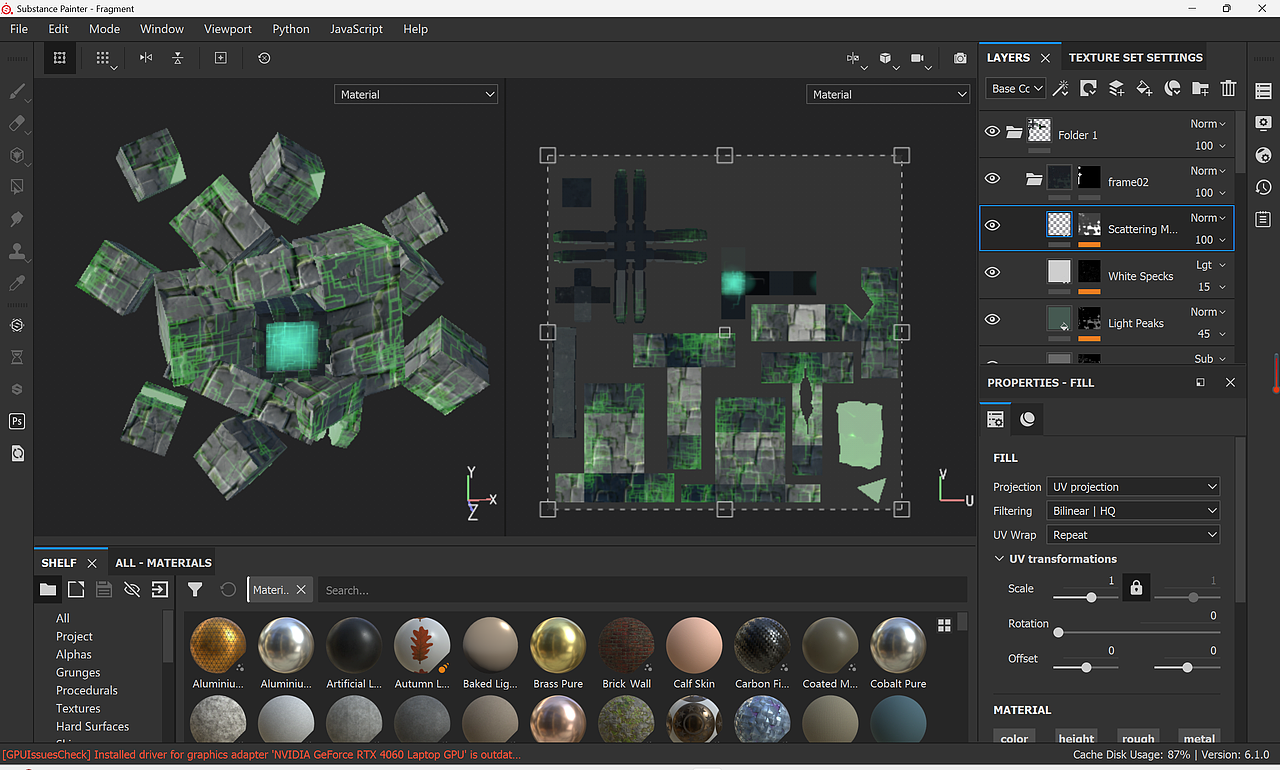Create a new folder in the Layers panel

[1198, 89]
